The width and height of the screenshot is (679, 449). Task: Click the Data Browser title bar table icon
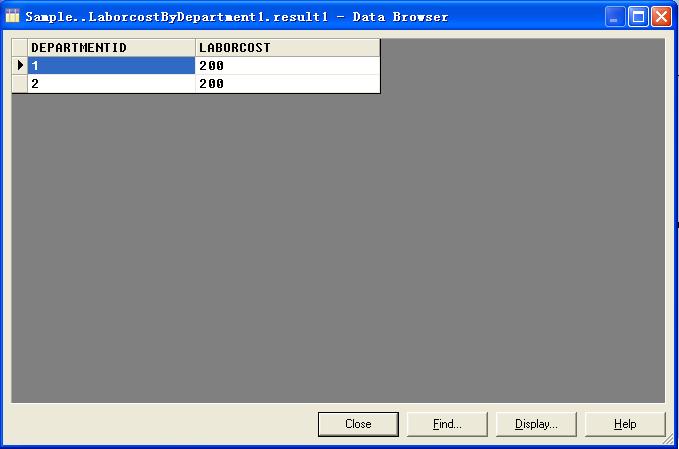click(12, 16)
